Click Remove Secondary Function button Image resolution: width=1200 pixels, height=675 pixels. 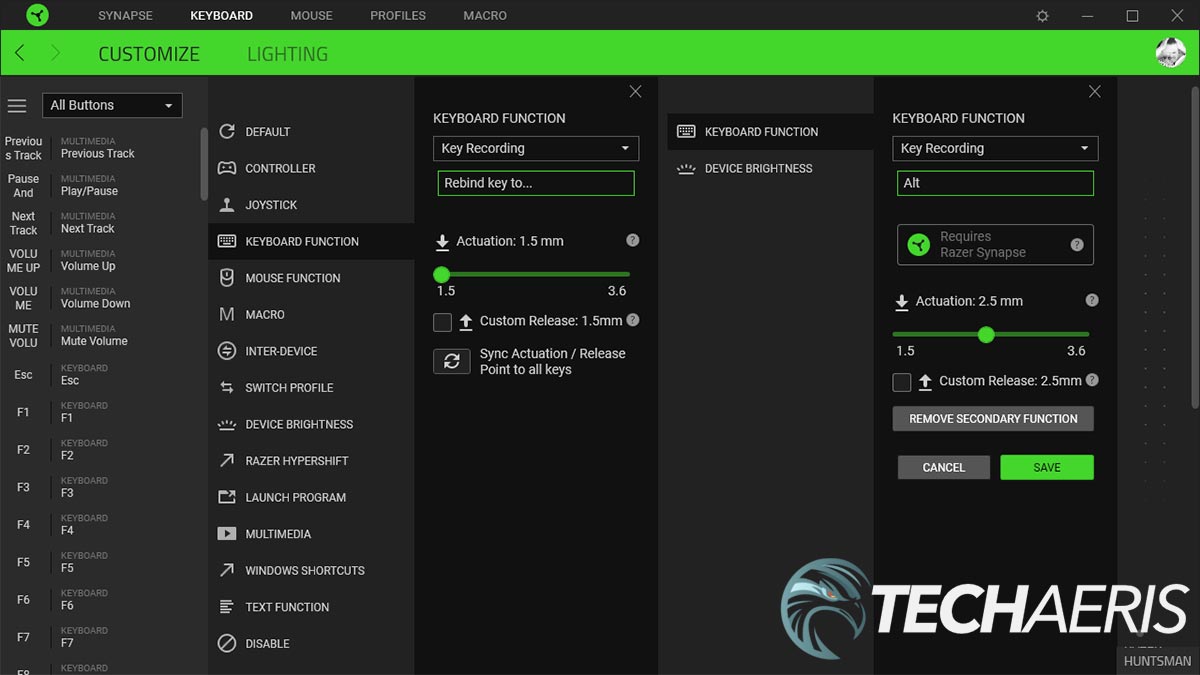tap(993, 418)
